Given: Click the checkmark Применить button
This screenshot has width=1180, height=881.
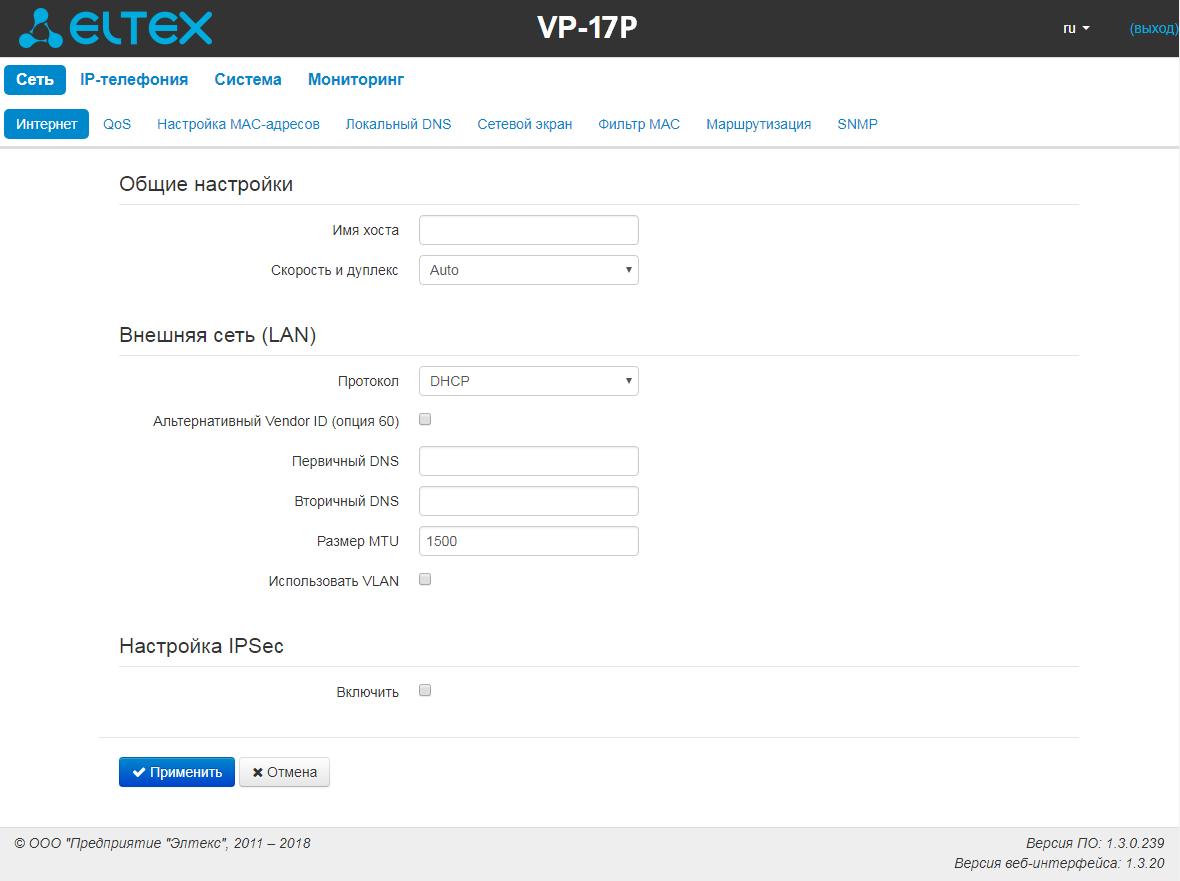Looking at the screenshot, I should (177, 772).
